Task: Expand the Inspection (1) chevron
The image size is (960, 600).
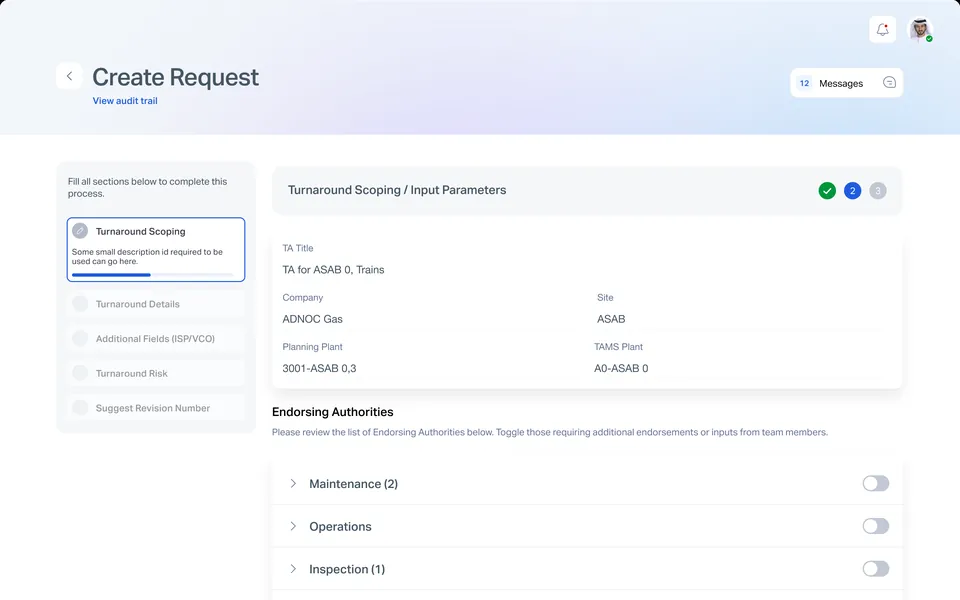Action: coord(293,569)
